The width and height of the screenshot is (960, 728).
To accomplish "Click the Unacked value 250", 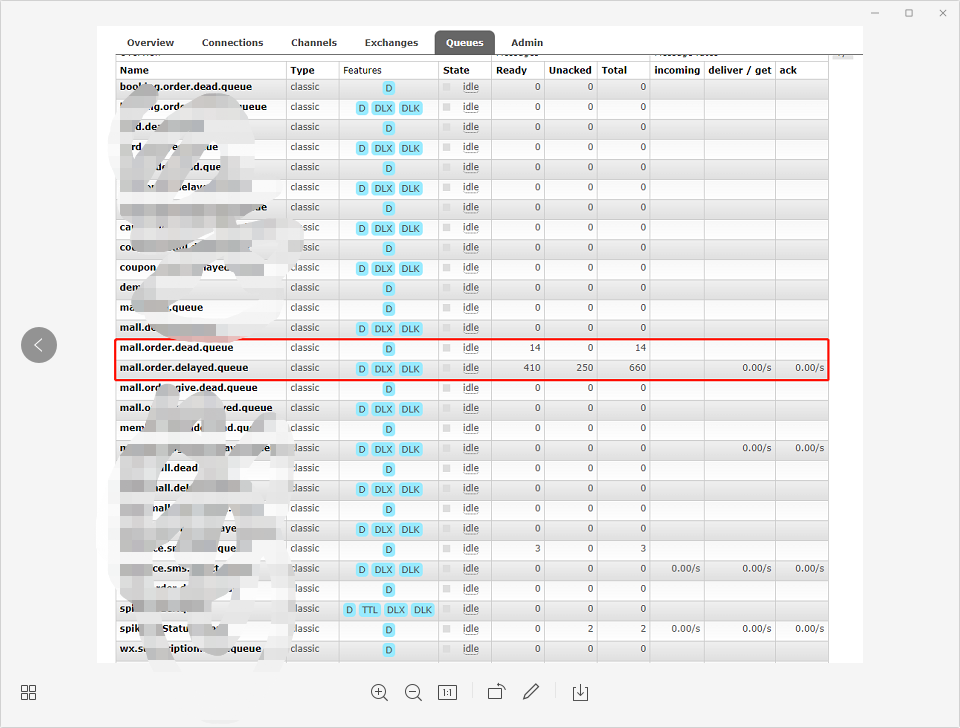I will (585, 368).
